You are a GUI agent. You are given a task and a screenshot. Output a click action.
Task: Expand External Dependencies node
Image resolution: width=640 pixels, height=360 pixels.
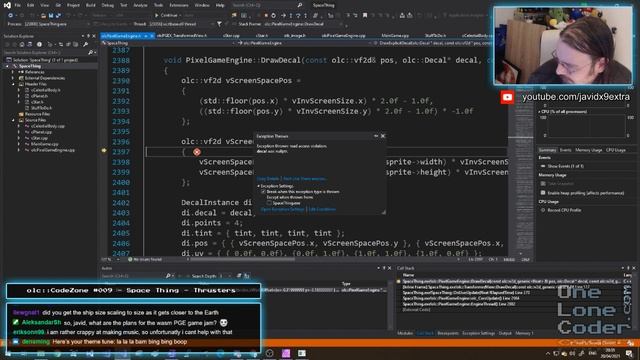tap(13, 78)
